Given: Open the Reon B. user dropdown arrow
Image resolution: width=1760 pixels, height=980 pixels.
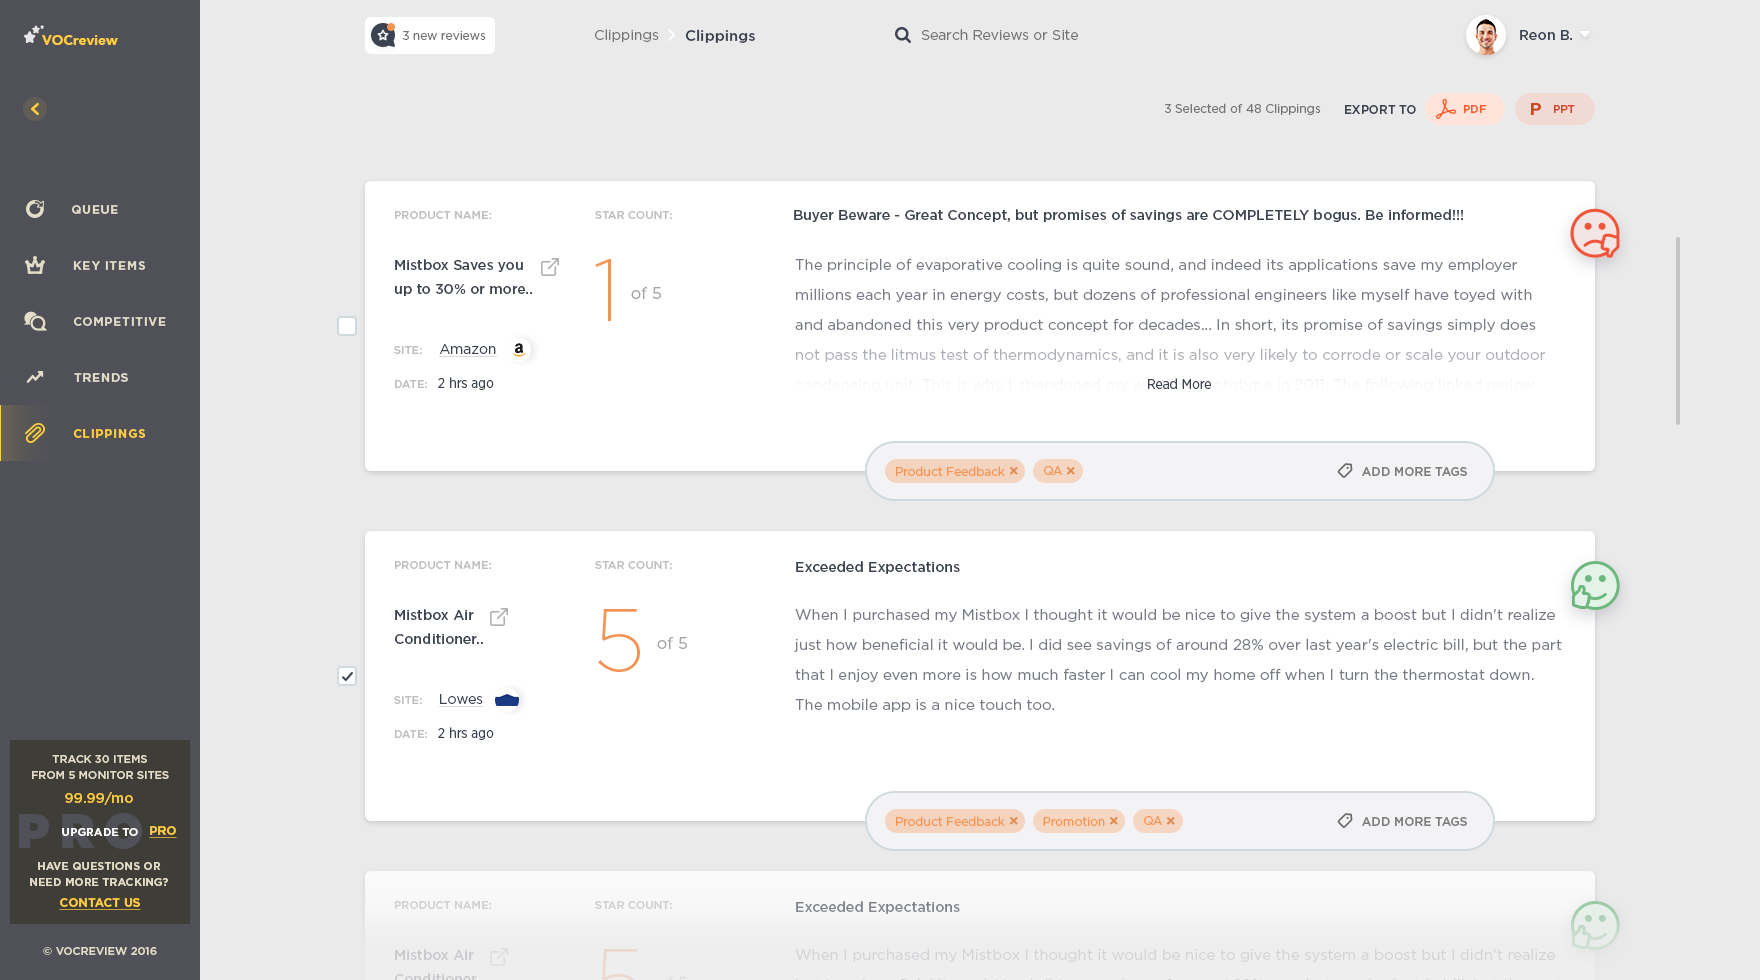Looking at the screenshot, I should [1585, 35].
